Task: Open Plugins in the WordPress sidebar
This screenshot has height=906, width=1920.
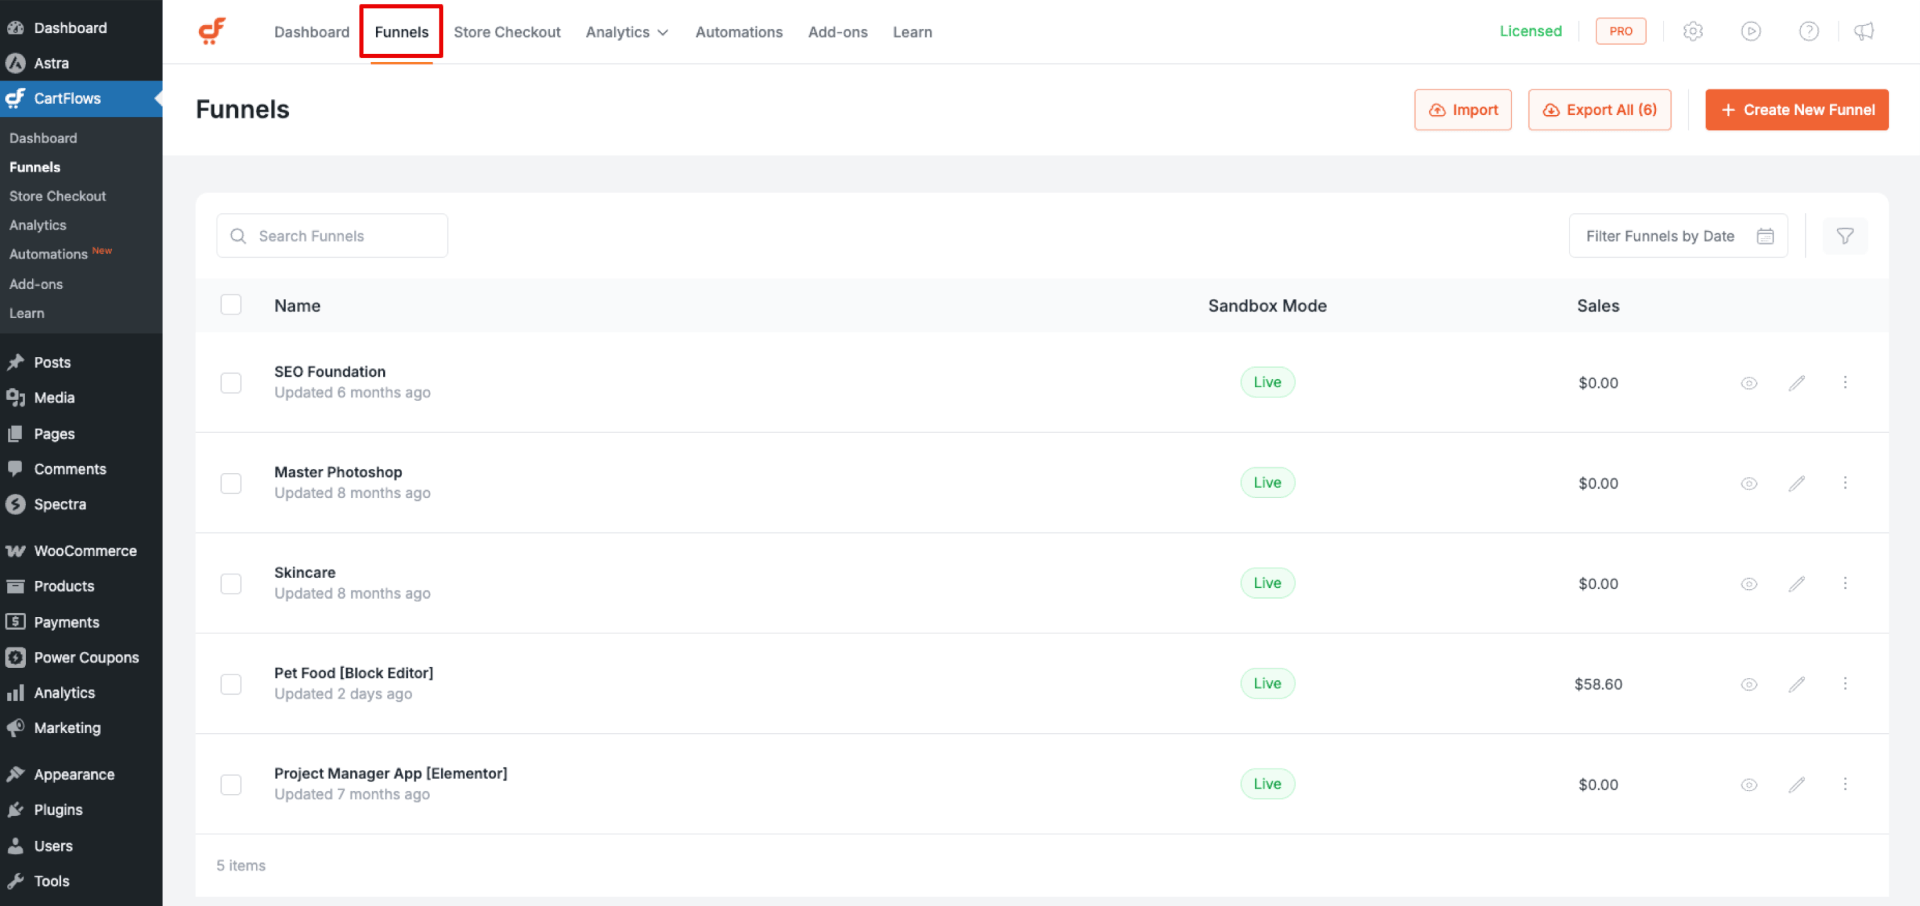Action: (x=81, y=810)
